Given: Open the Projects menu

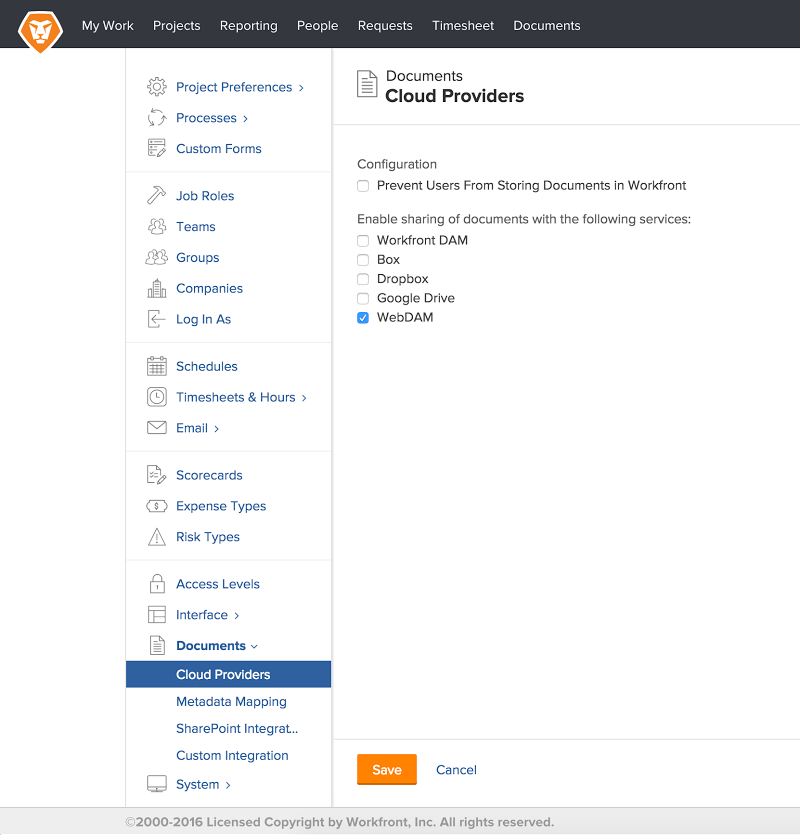Looking at the screenshot, I should [x=176, y=26].
